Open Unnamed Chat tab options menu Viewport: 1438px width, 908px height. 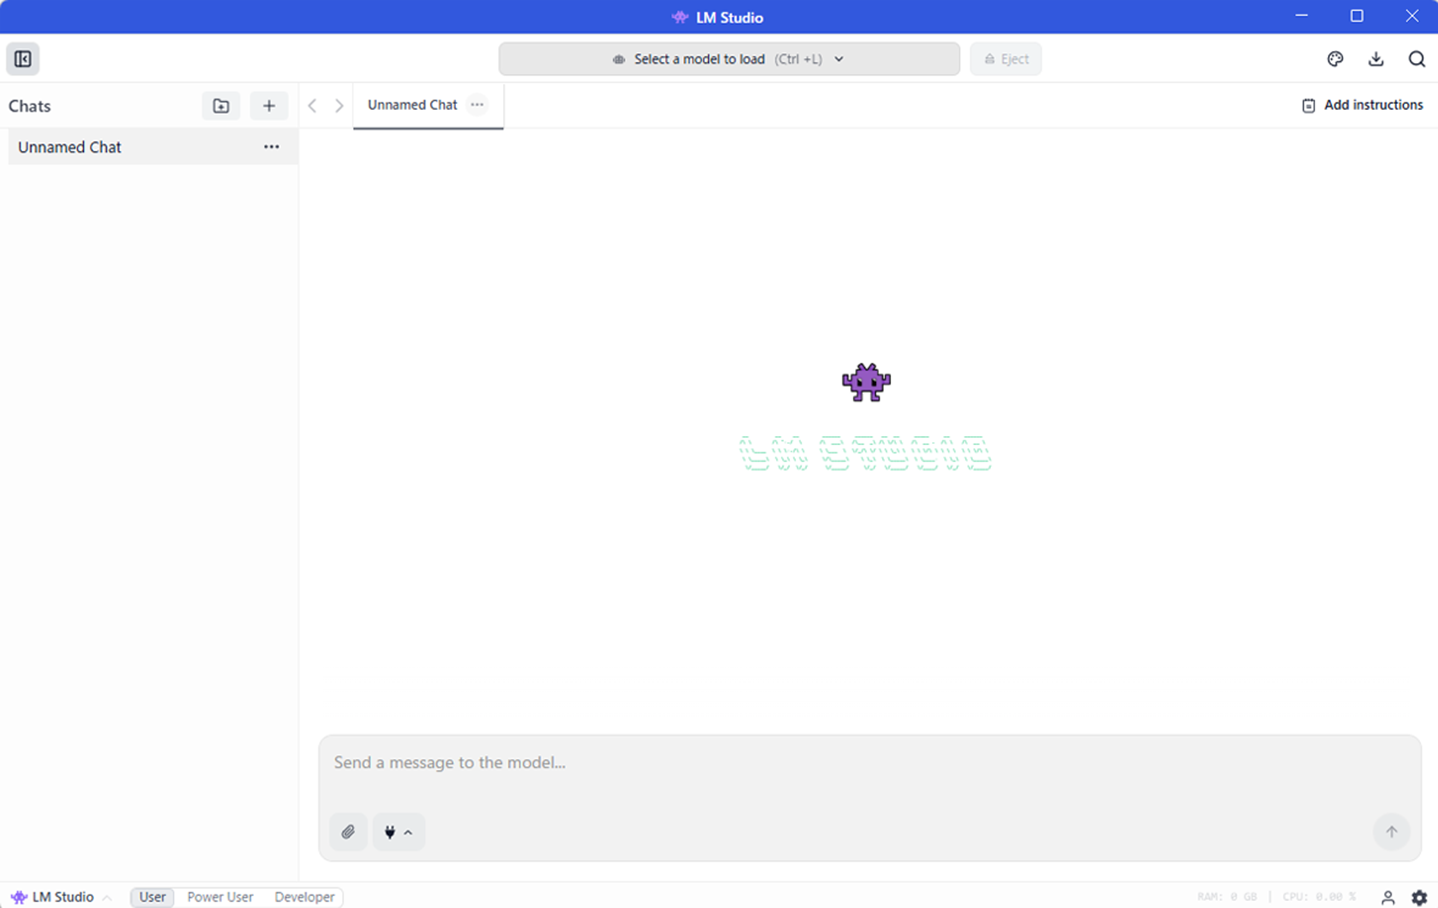tap(477, 105)
